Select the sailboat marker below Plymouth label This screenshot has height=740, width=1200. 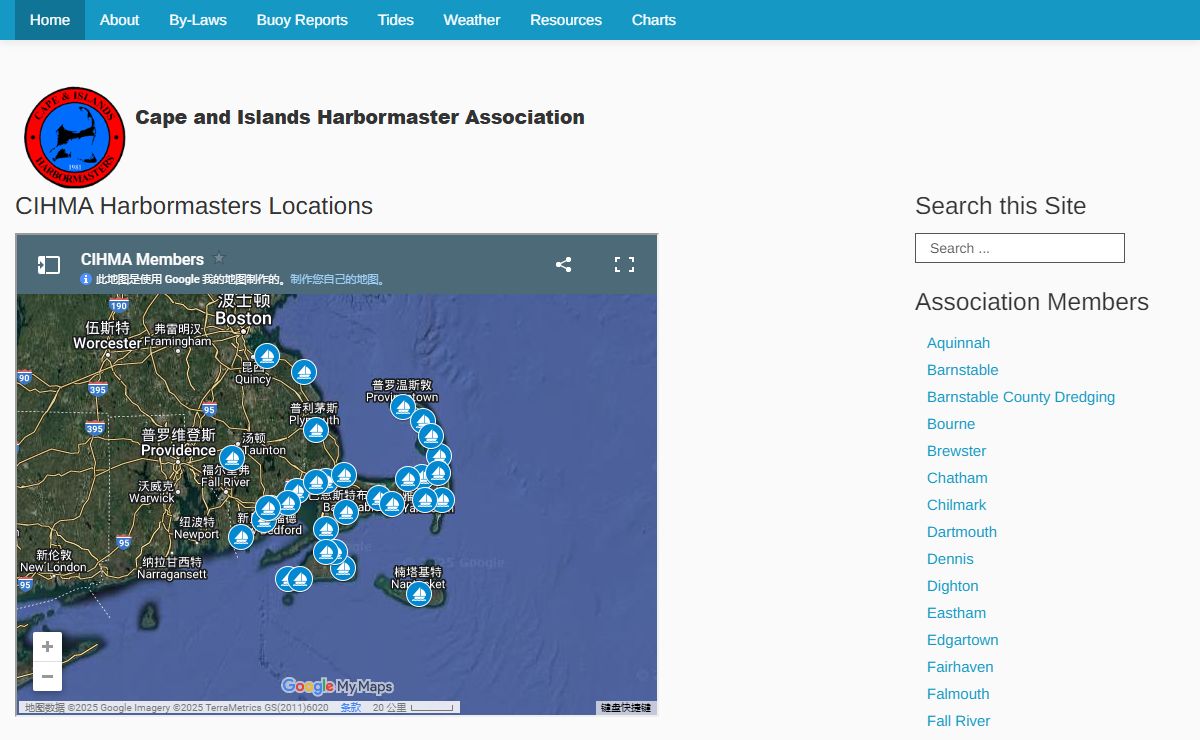316,430
